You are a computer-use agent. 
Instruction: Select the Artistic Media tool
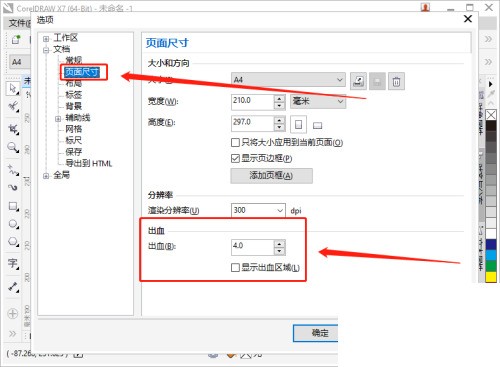pos(13,187)
